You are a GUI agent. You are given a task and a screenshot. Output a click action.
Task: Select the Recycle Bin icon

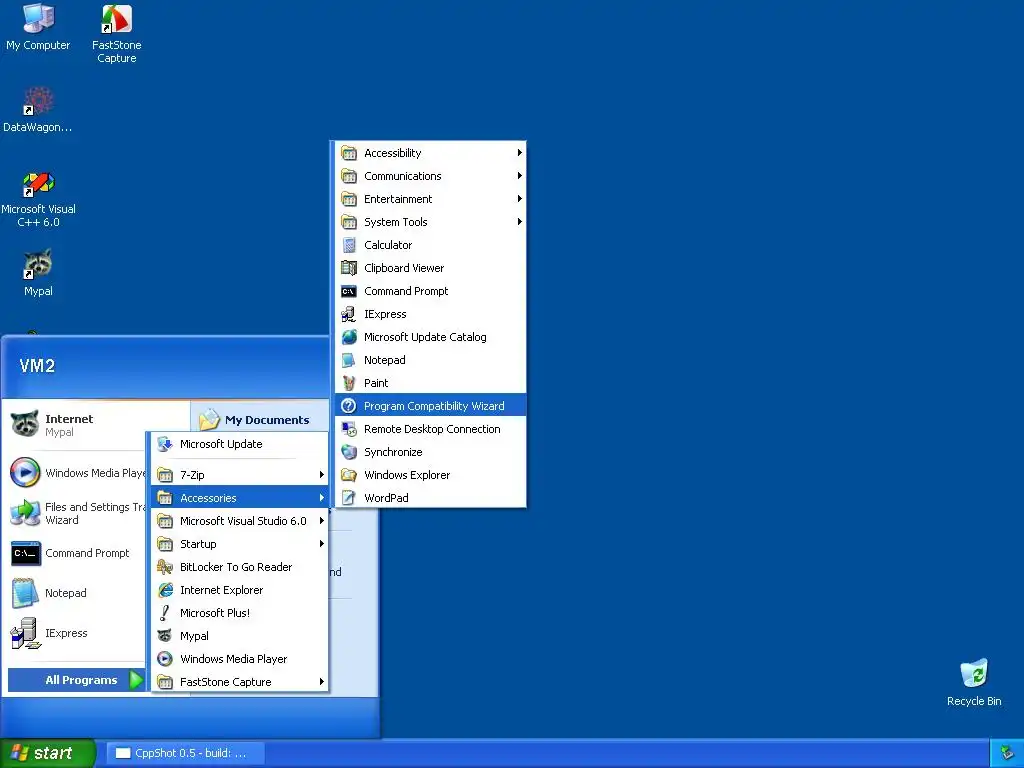tap(974, 682)
